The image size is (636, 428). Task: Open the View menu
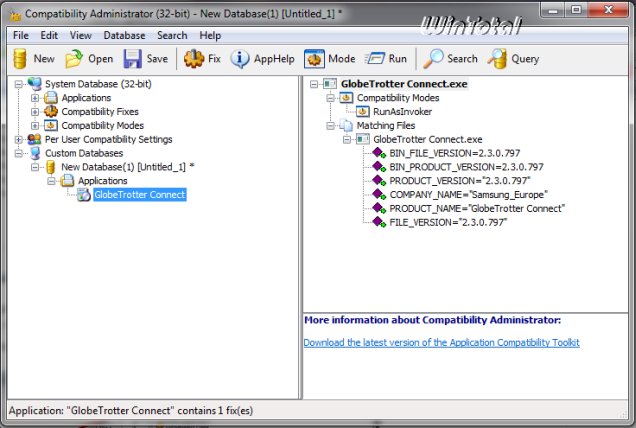coord(81,35)
